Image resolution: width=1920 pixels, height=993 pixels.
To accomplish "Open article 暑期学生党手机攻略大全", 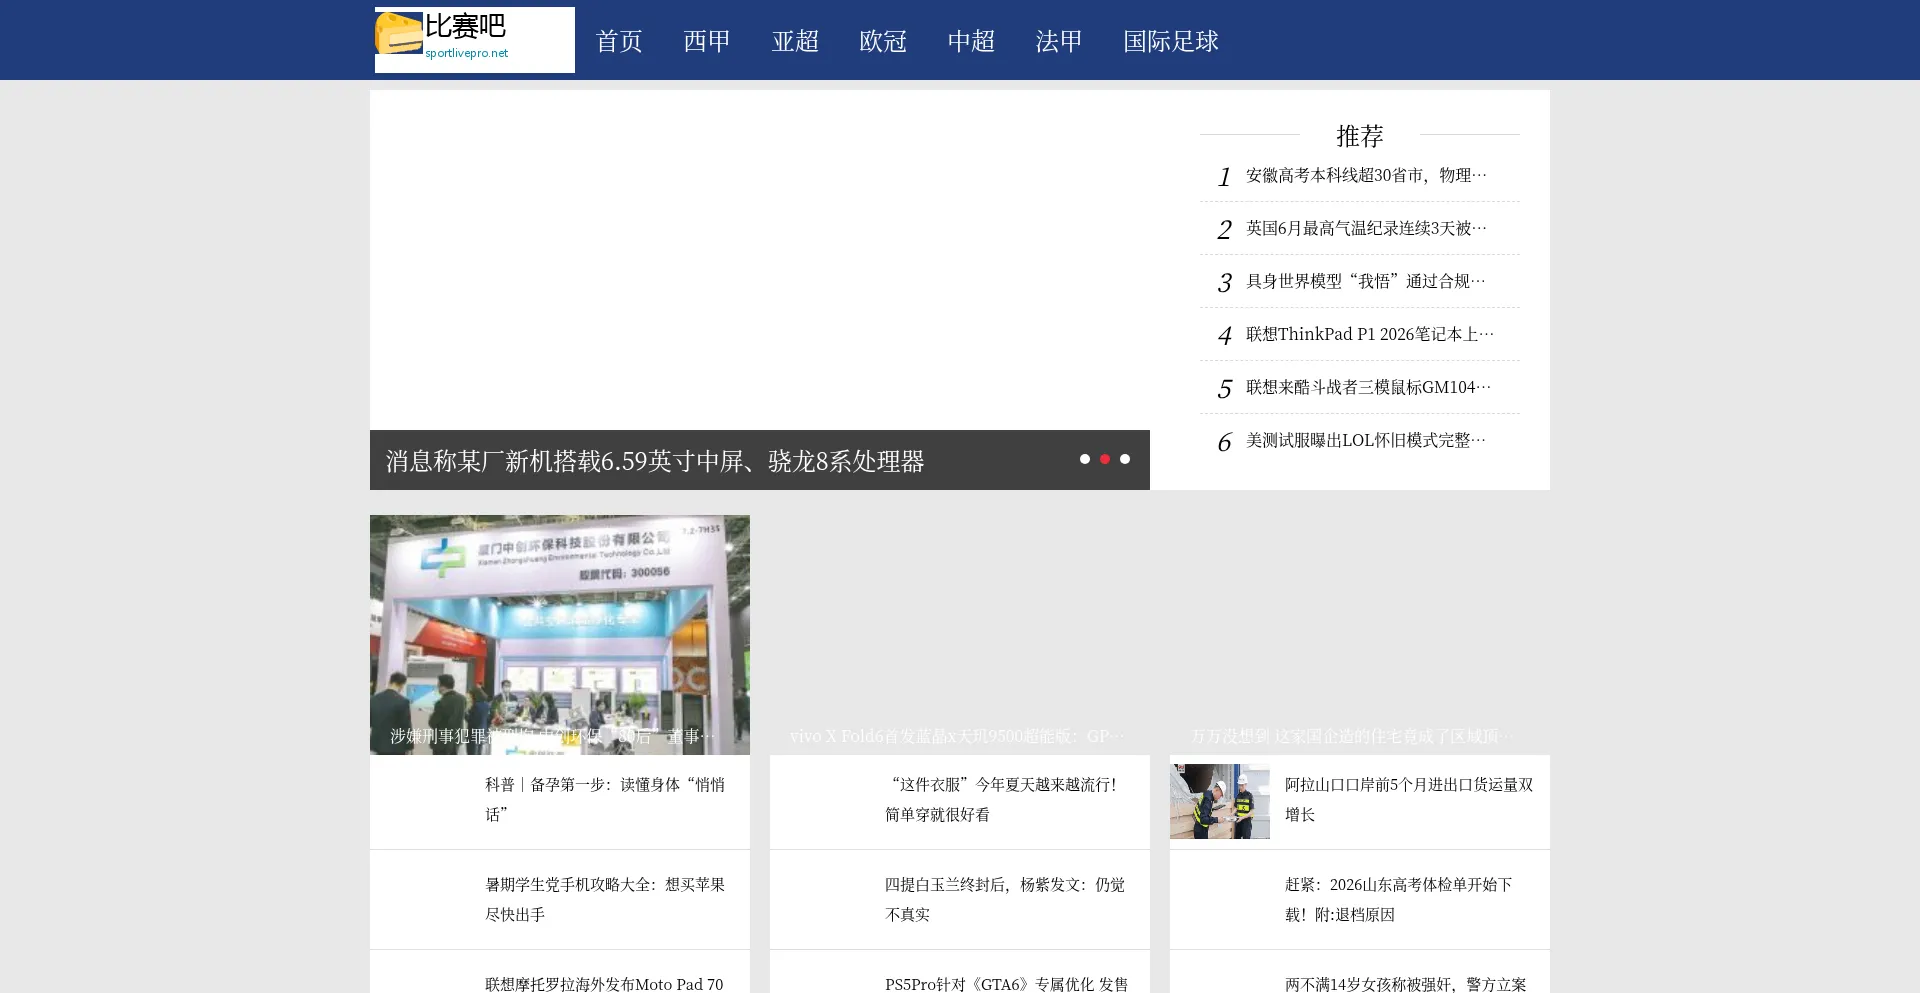I will [605, 899].
